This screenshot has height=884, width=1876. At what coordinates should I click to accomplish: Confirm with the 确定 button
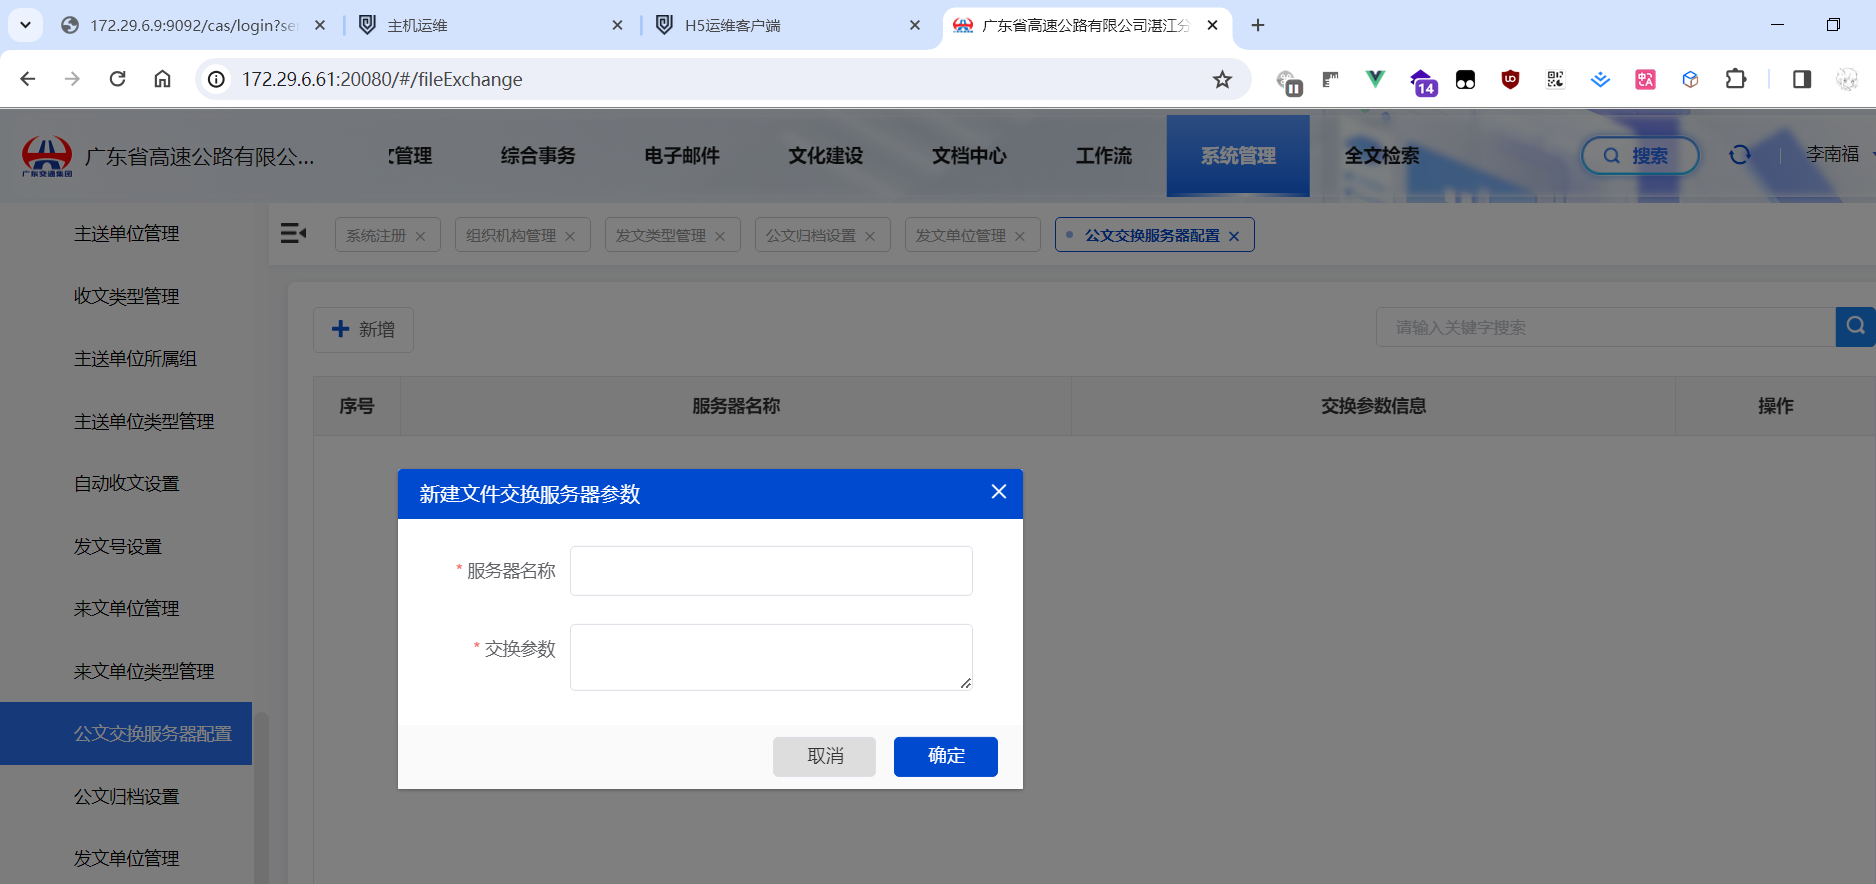[x=946, y=757]
